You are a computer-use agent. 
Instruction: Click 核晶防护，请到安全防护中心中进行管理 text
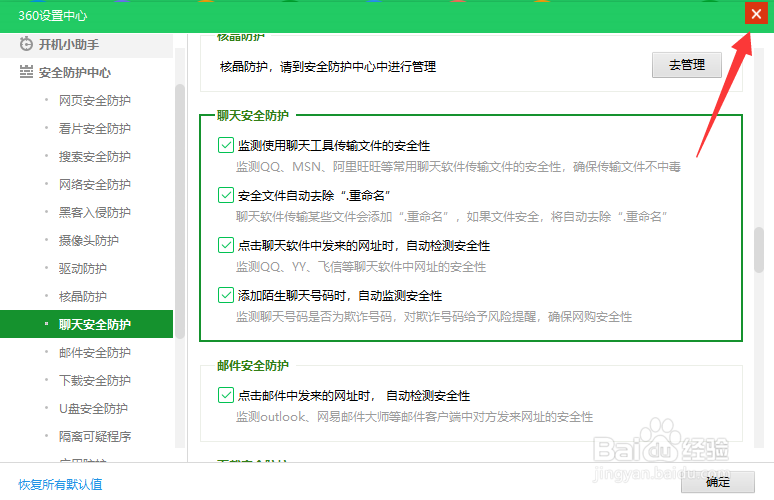pyautogui.click(x=328, y=67)
